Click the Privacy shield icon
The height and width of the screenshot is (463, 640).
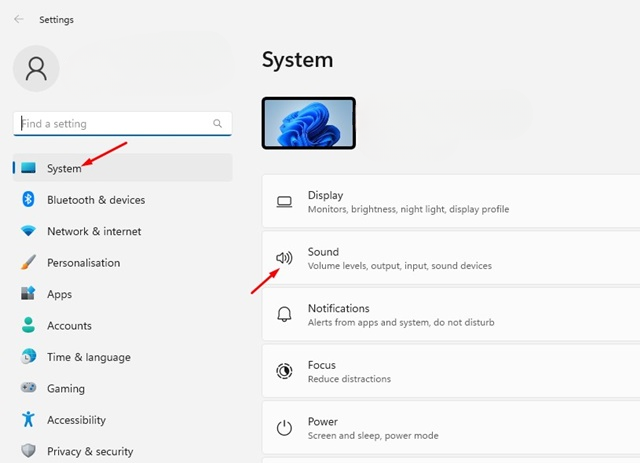pos(28,451)
